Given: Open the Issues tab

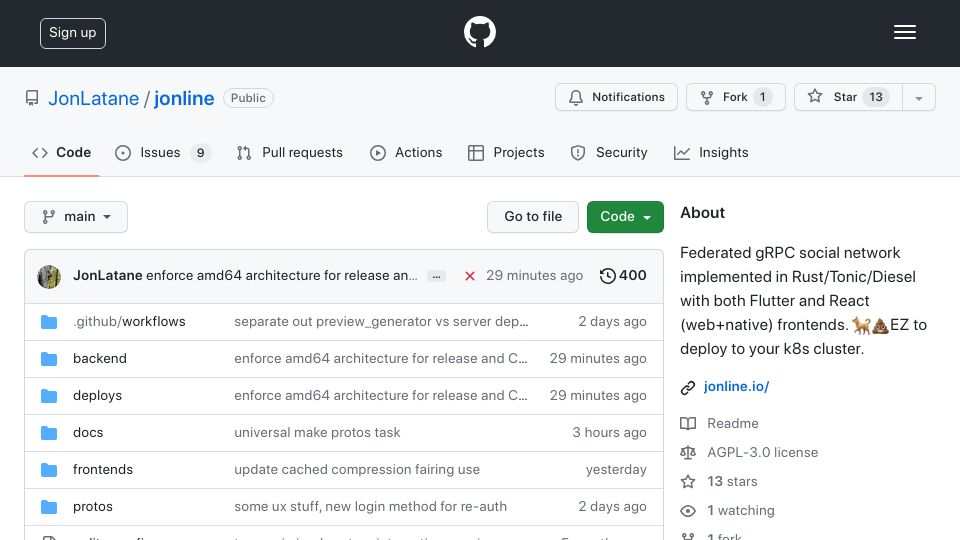Looking at the screenshot, I should (x=162, y=152).
